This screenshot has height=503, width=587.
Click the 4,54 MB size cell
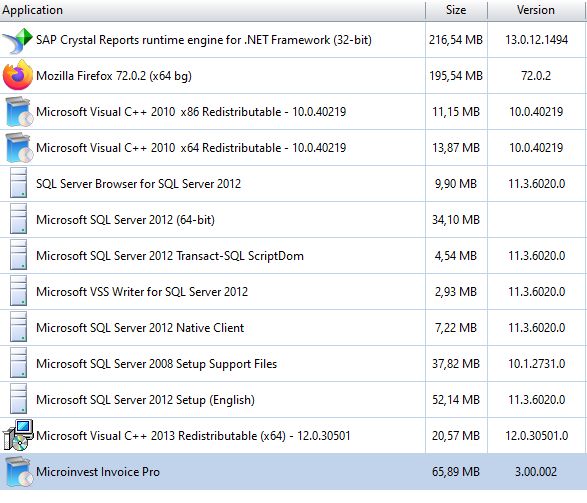click(x=456, y=256)
